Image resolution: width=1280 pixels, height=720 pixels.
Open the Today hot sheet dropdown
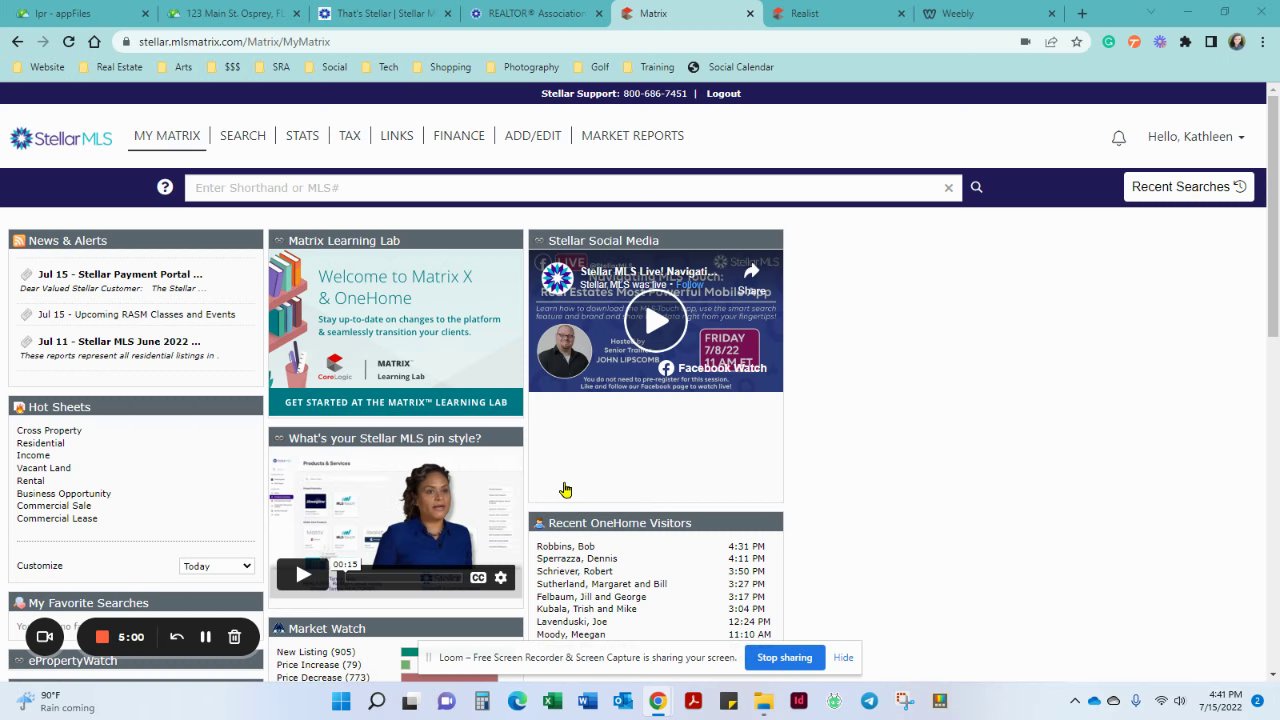pyautogui.click(x=217, y=566)
